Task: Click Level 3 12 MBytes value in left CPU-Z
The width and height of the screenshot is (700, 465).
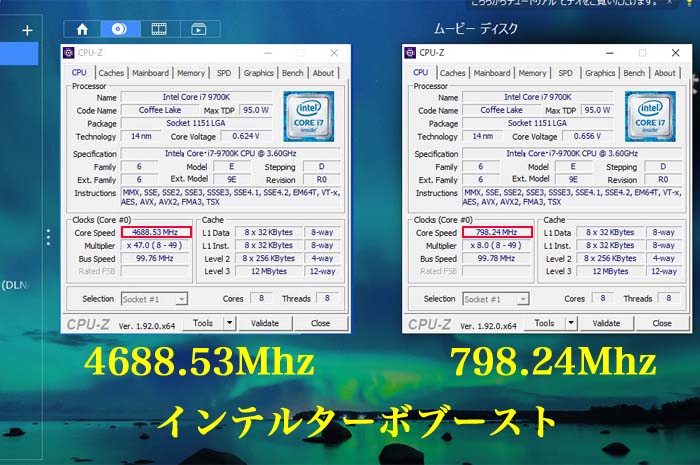Action: [x=269, y=271]
